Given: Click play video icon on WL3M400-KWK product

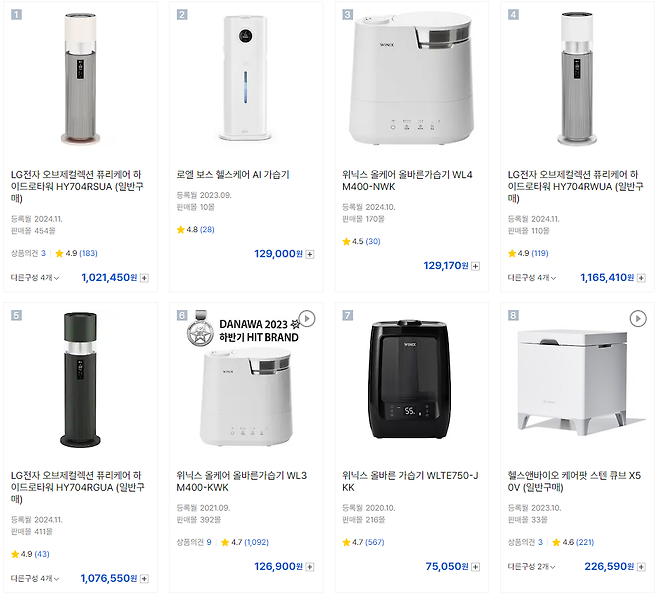Looking at the screenshot, I should coord(307,319).
